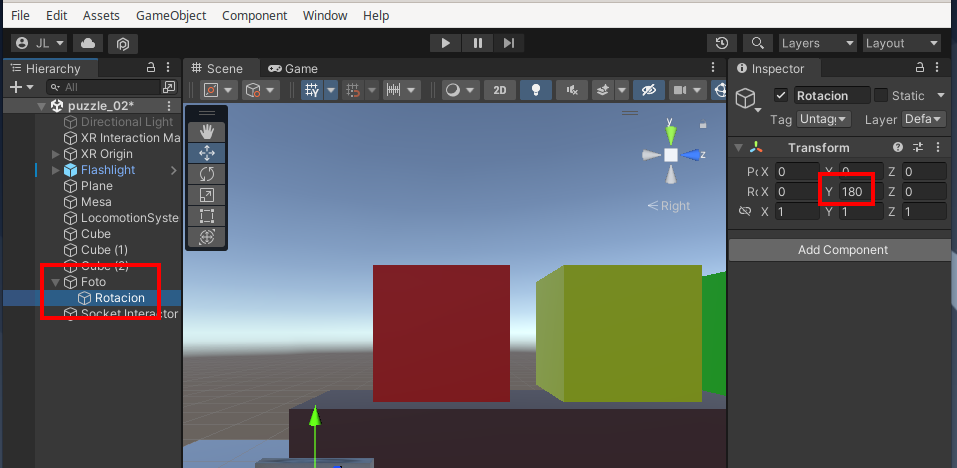The height and width of the screenshot is (468, 957).
Task: Select the Scale tool
Action: [207, 195]
